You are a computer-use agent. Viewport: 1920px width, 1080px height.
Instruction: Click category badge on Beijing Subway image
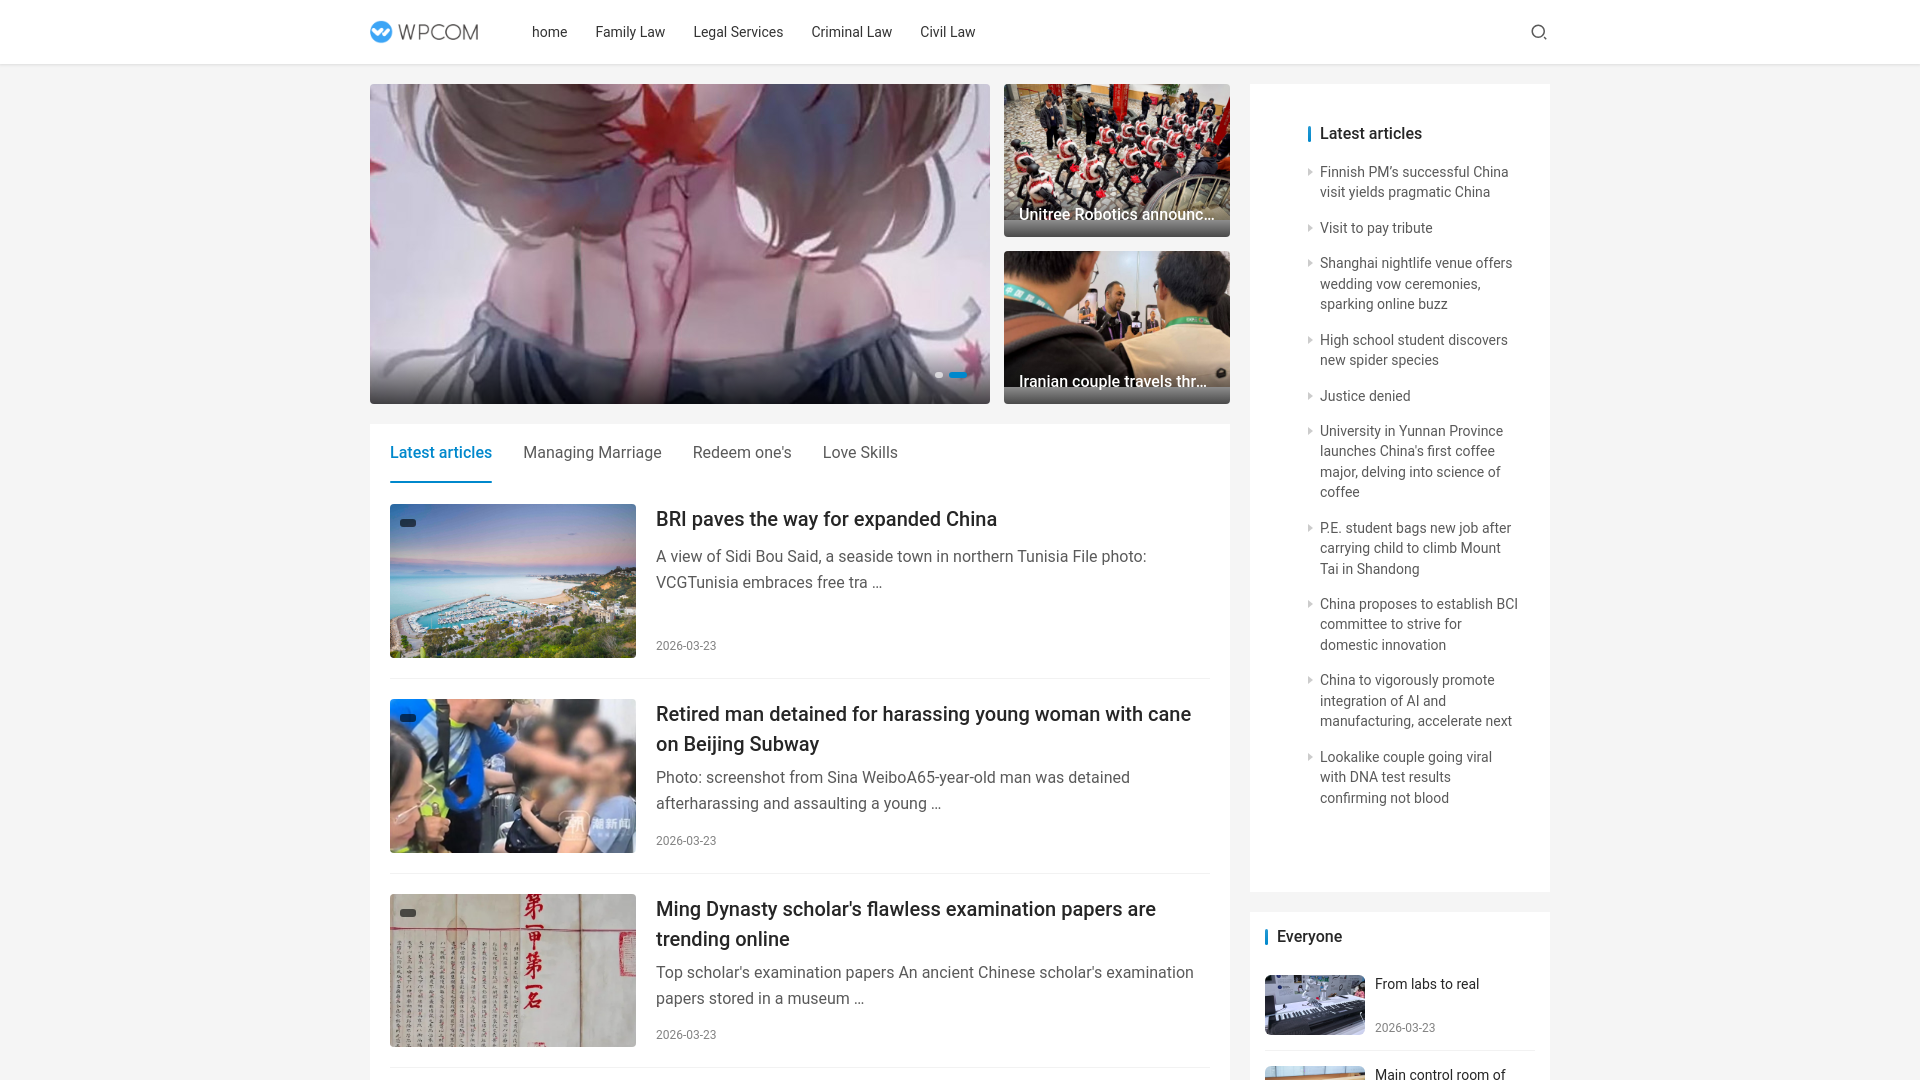pos(408,718)
